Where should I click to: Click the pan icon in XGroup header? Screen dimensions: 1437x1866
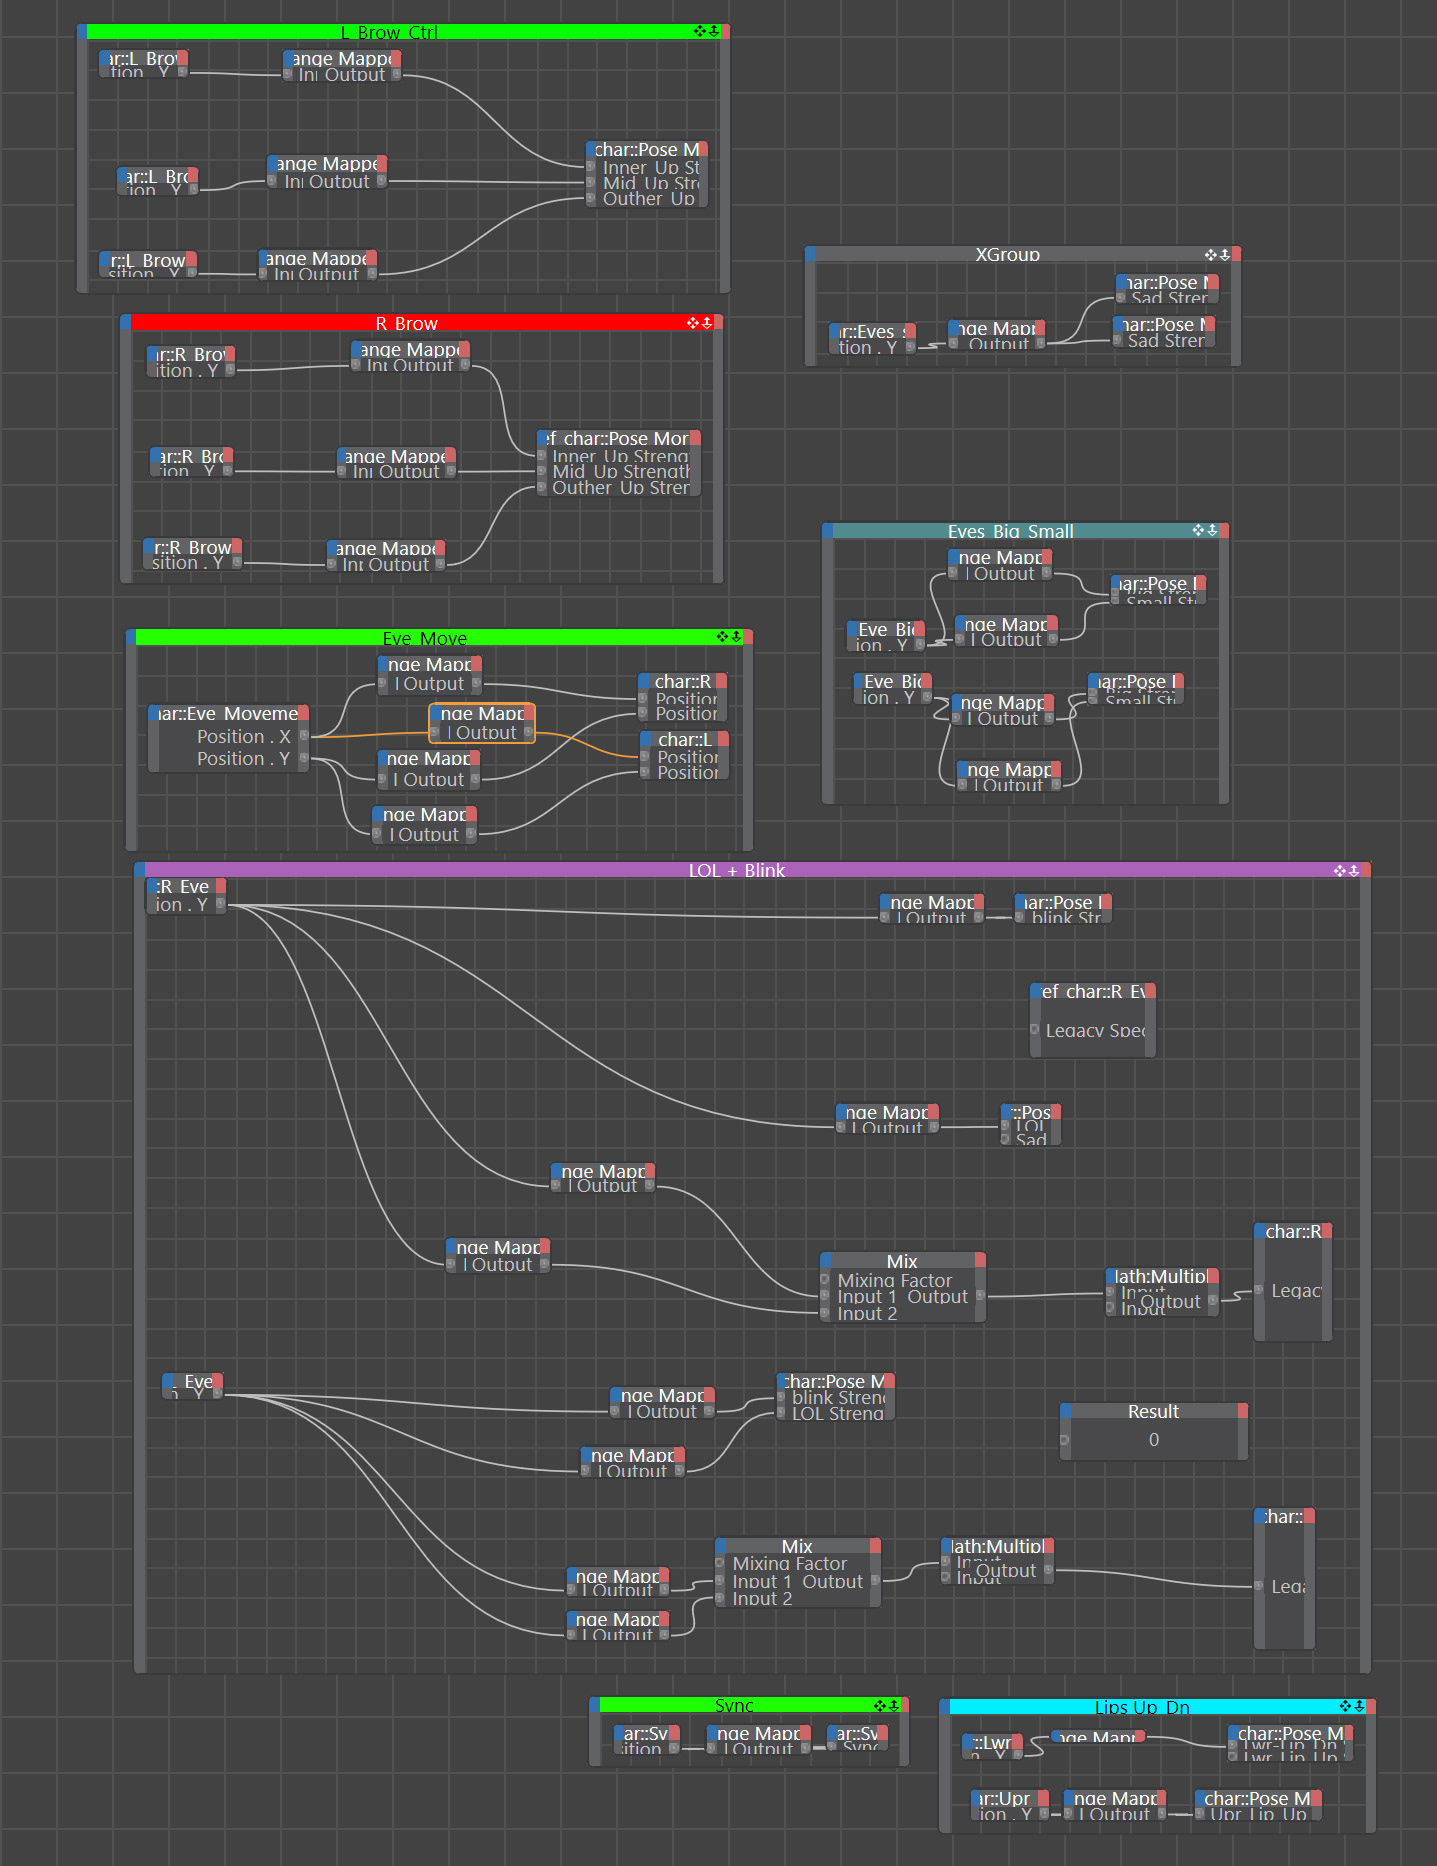pyautogui.click(x=1211, y=255)
